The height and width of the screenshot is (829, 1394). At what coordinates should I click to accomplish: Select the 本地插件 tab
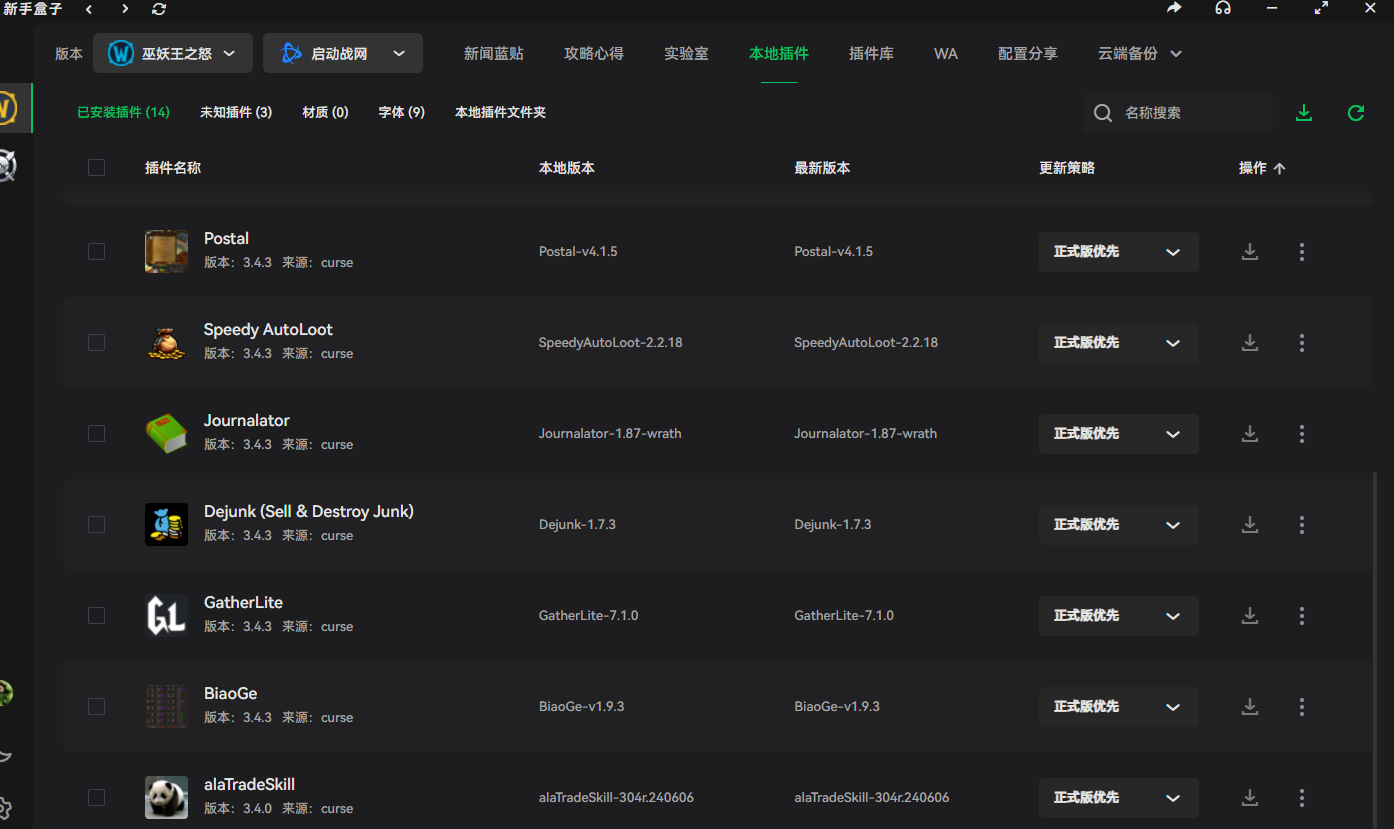[779, 54]
